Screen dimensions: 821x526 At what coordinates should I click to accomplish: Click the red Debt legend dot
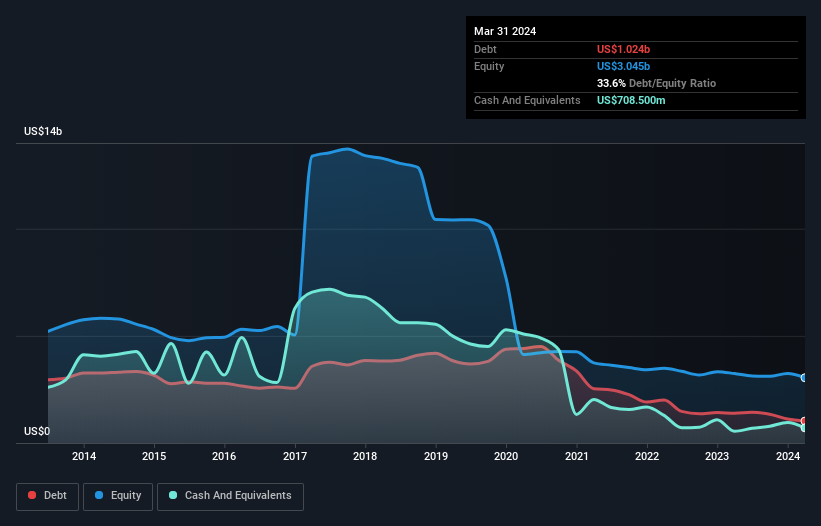[32, 495]
